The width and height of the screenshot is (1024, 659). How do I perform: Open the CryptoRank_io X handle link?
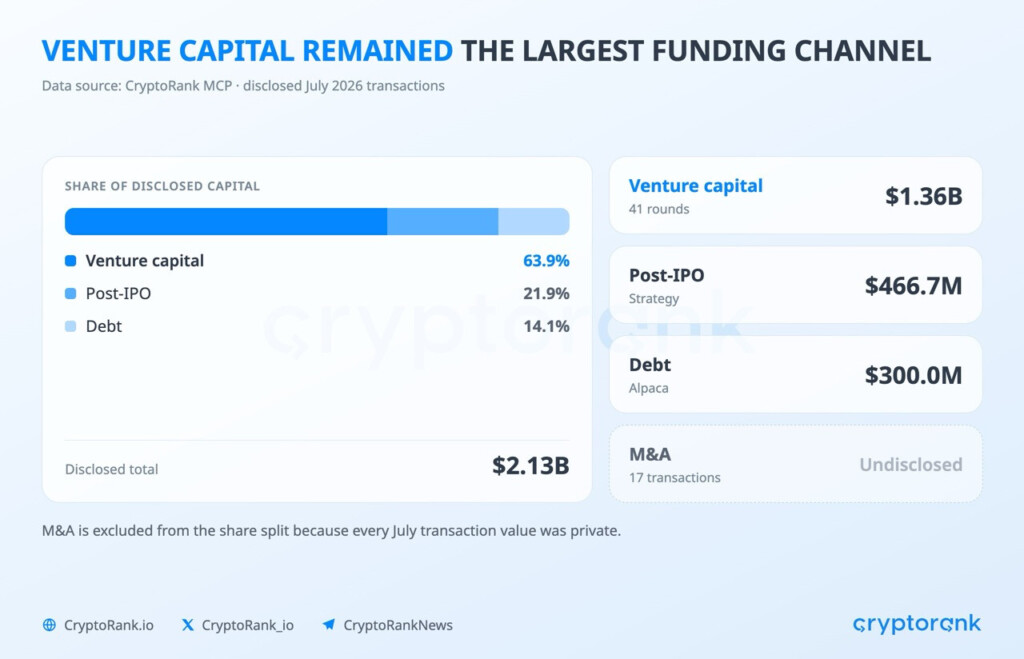tap(248, 625)
